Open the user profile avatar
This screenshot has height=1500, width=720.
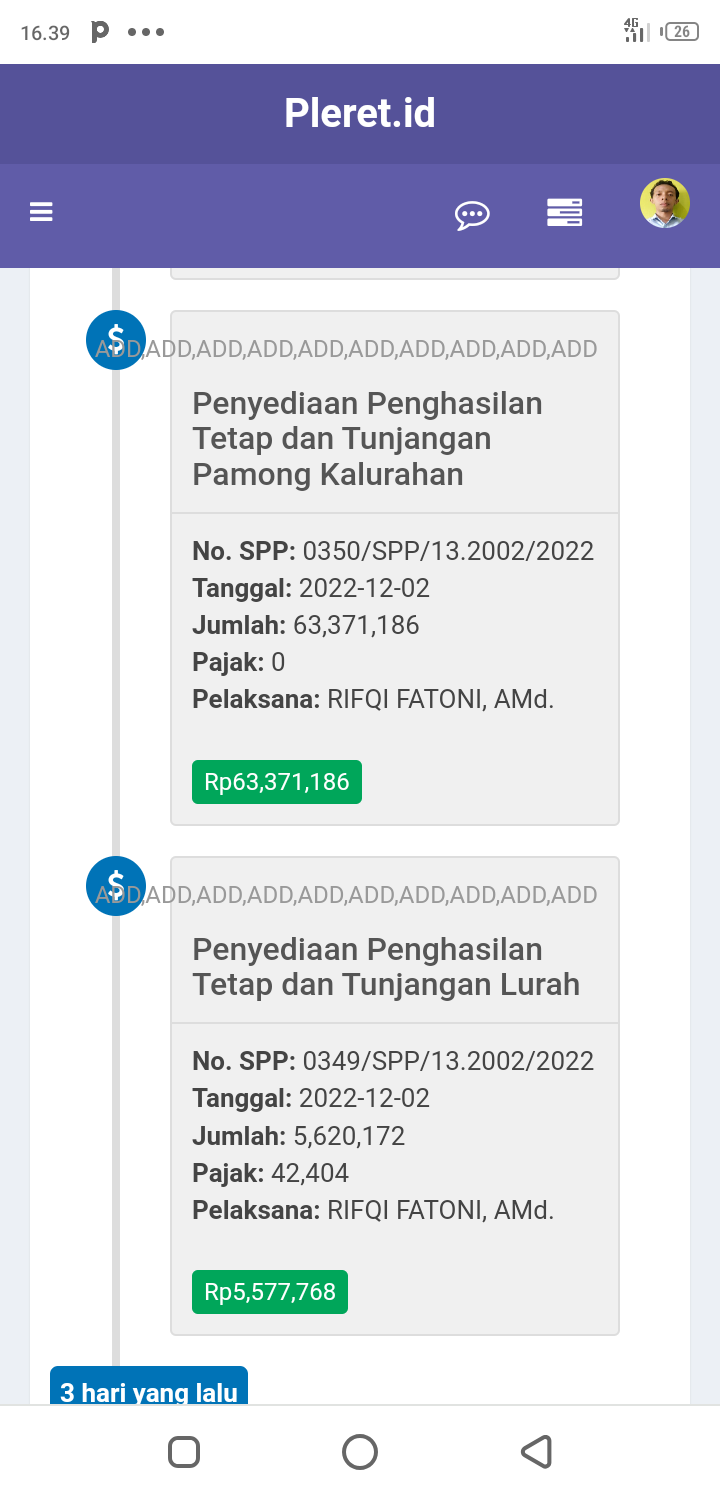(665, 204)
